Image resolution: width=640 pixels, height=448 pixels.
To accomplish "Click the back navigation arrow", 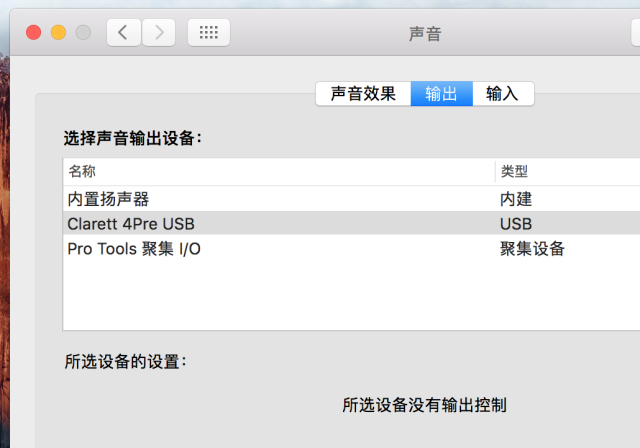I will (123, 32).
